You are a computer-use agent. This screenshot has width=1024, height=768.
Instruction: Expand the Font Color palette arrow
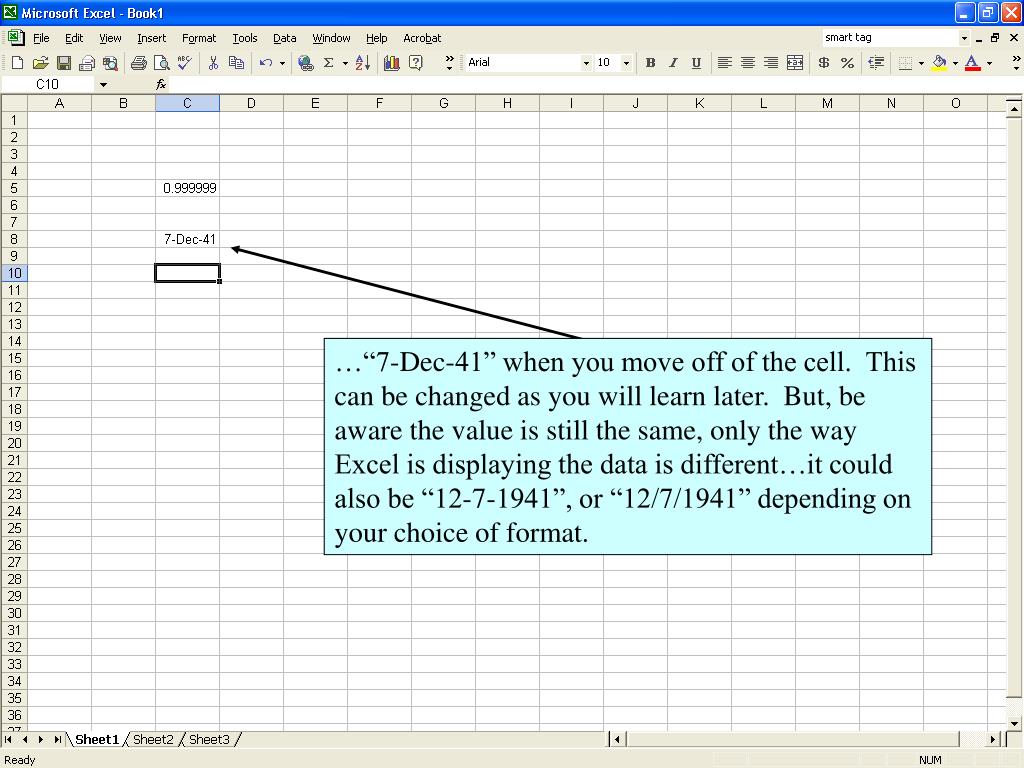(989, 63)
